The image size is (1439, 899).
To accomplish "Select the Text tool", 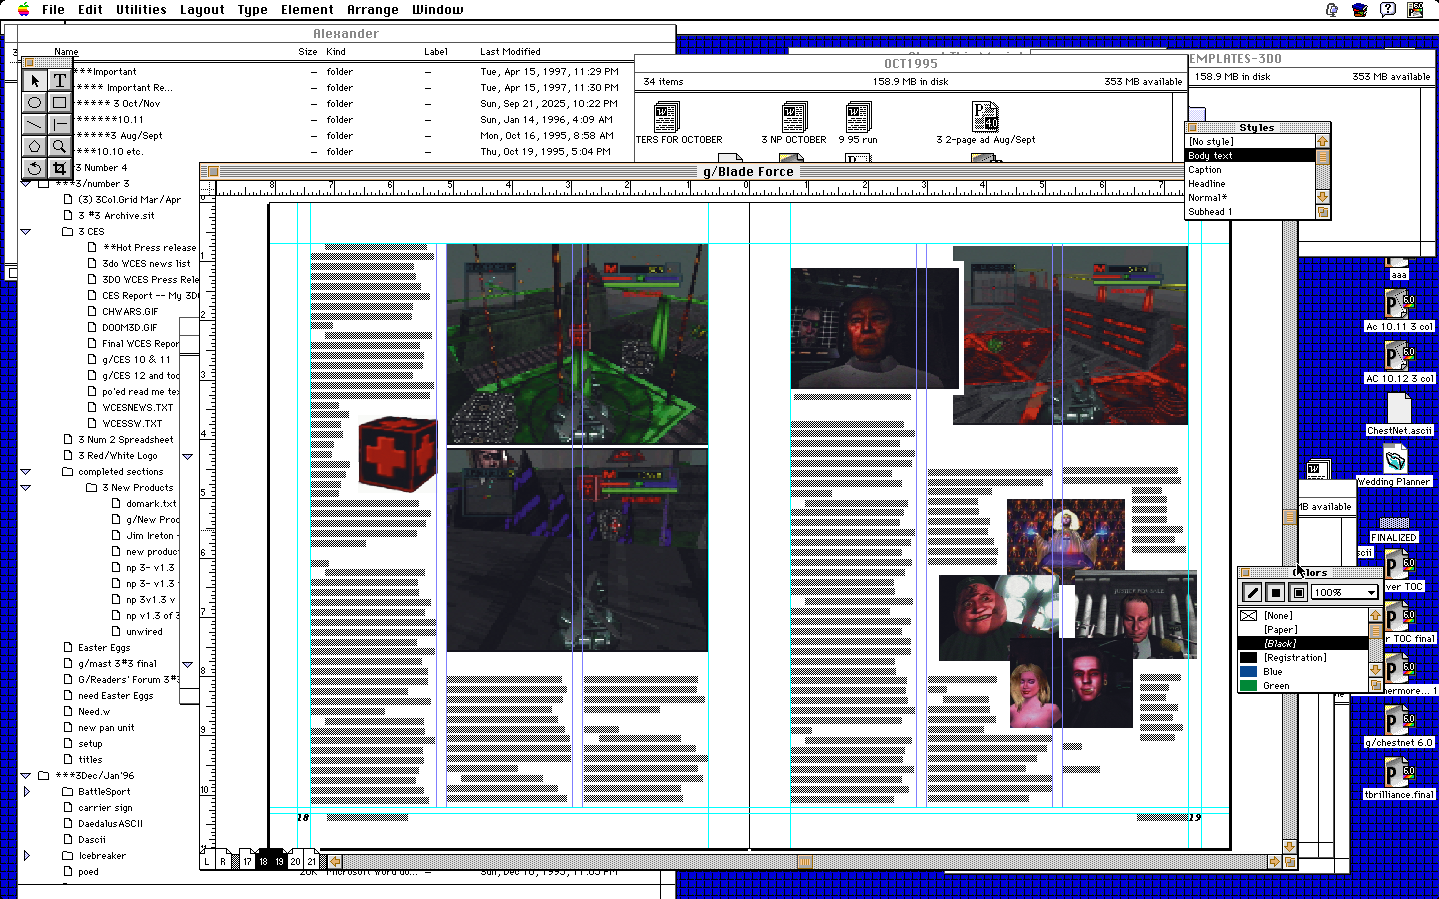I will [x=60, y=80].
